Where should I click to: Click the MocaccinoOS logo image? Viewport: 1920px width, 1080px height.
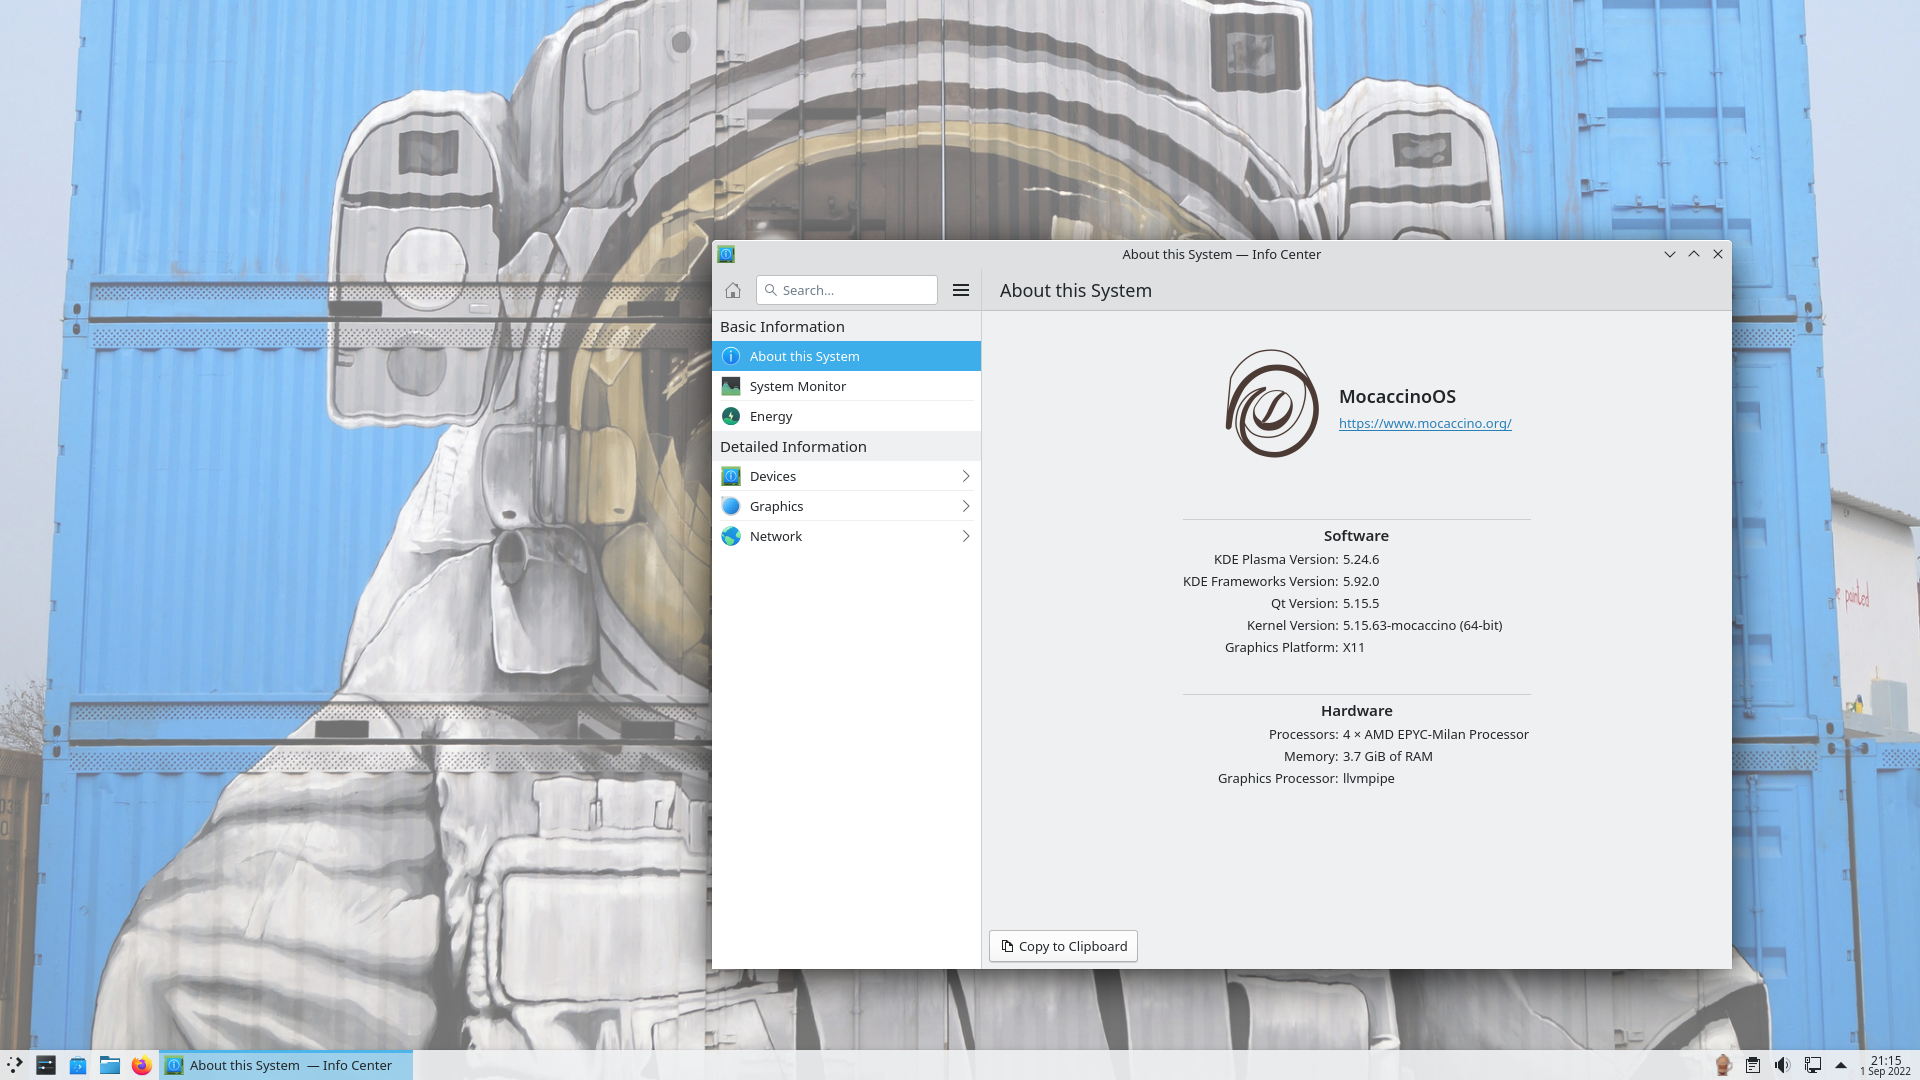pos(1272,403)
